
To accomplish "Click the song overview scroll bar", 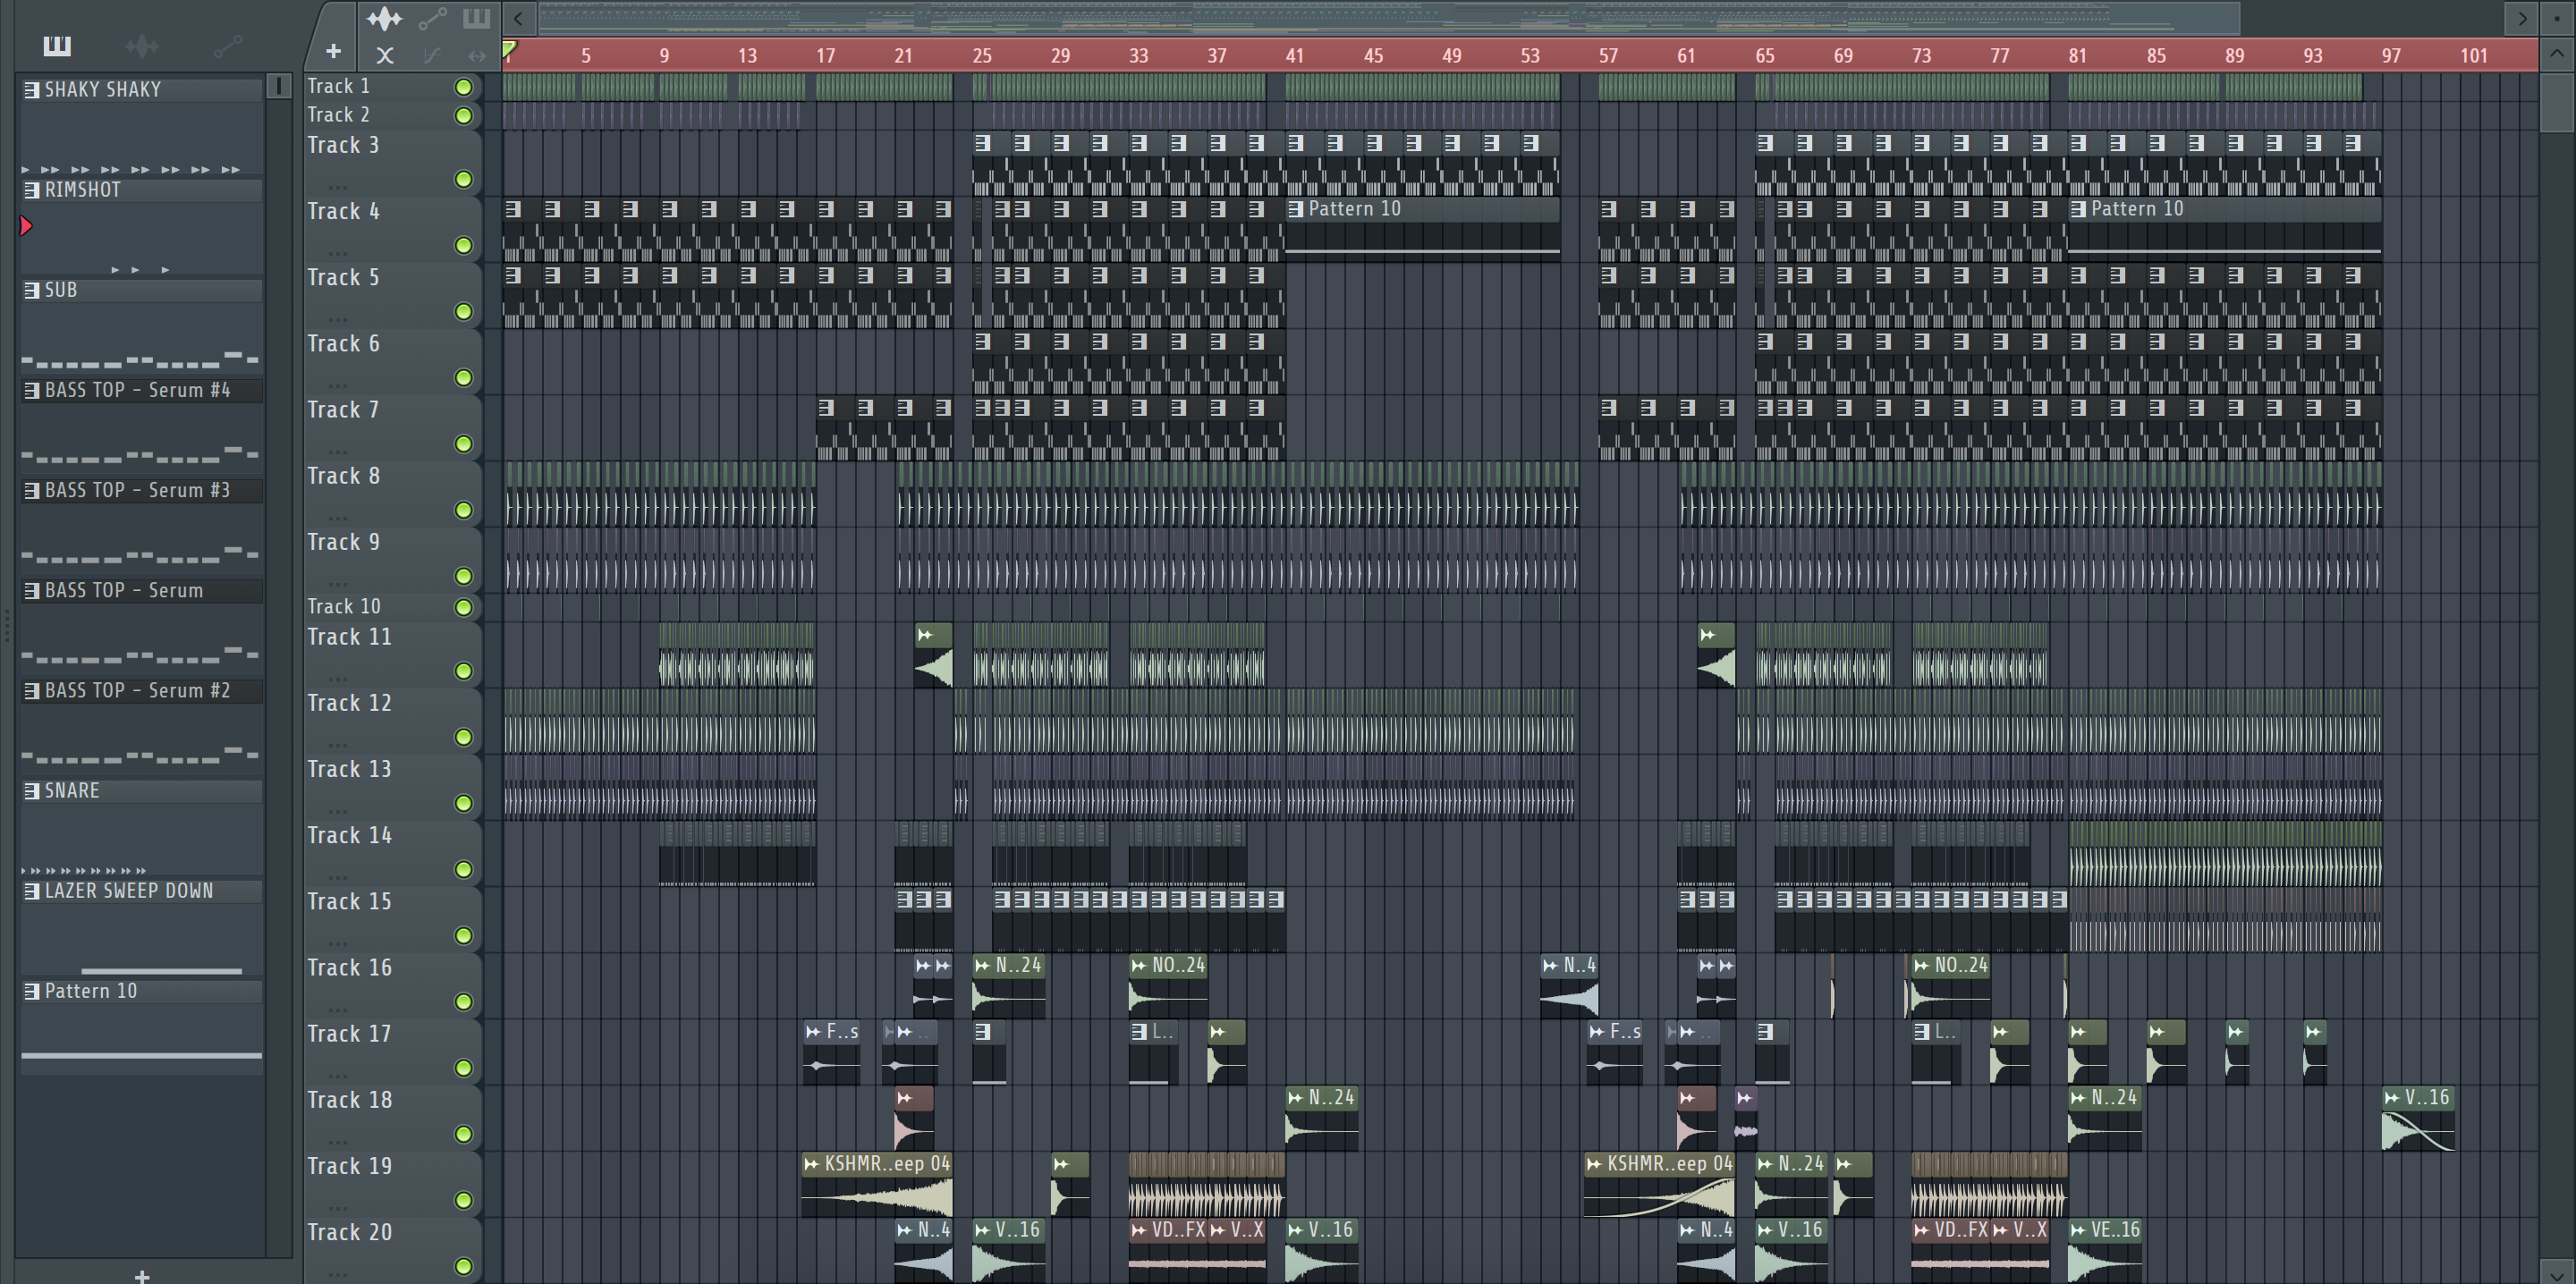I will point(1388,18).
